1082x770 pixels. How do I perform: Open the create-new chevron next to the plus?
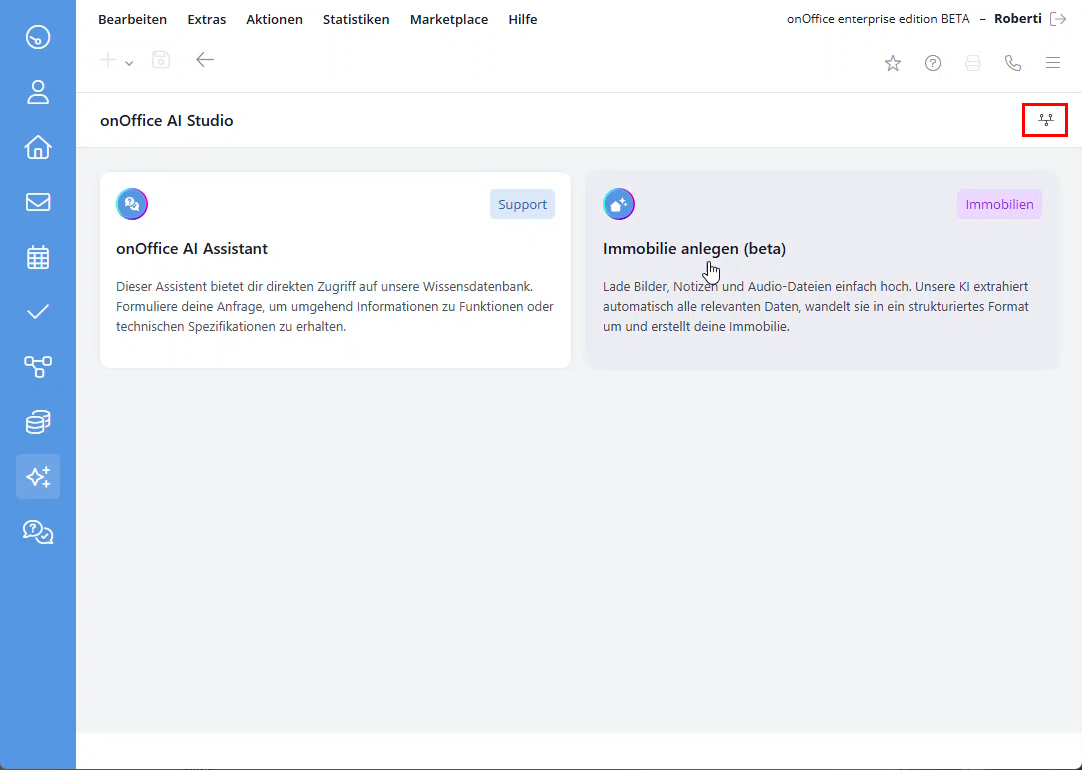coord(128,61)
